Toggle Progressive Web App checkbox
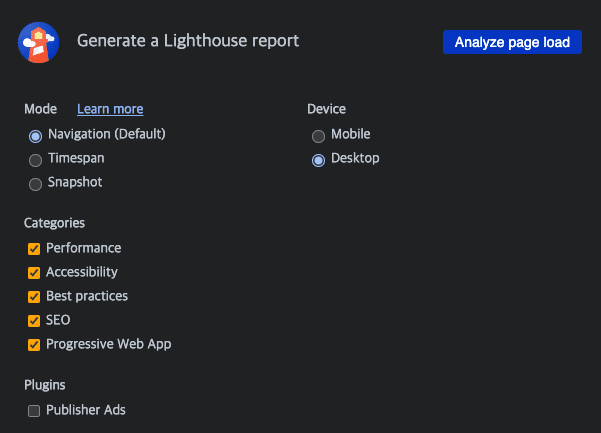This screenshot has height=433, width=601. click(34, 345)
